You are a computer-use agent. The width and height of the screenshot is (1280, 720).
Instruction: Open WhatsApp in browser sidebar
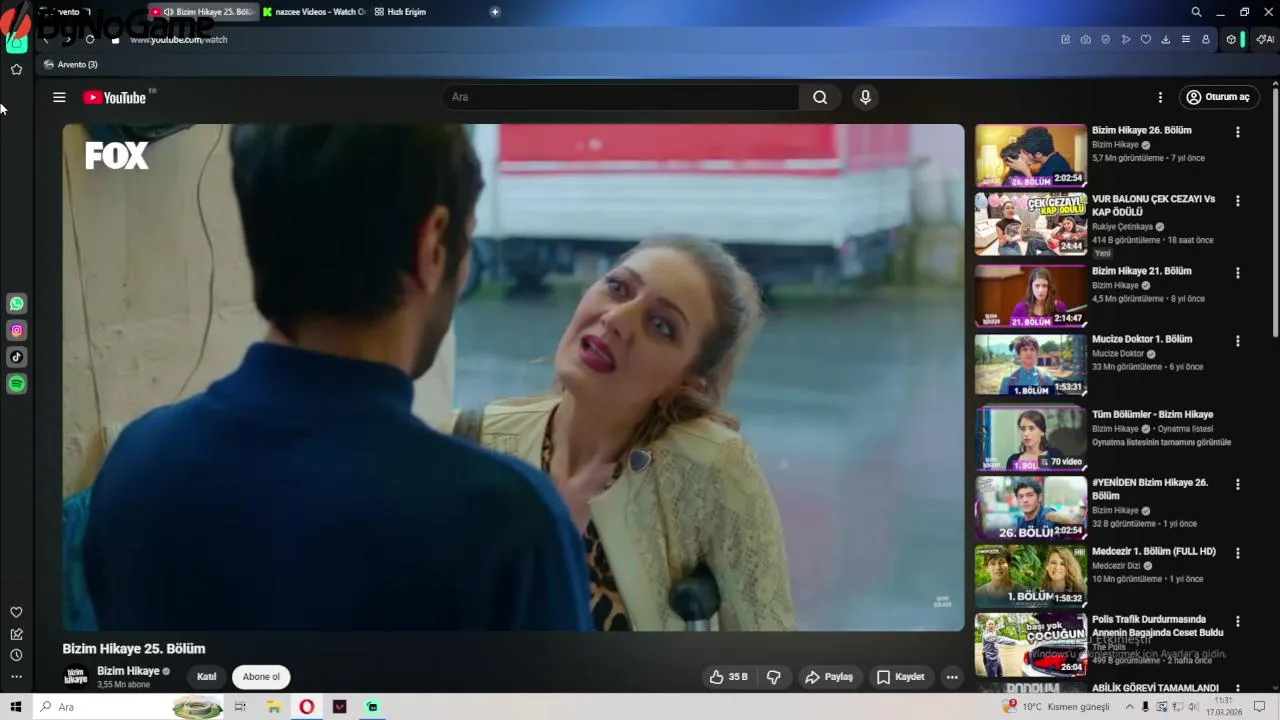(17, 303)
